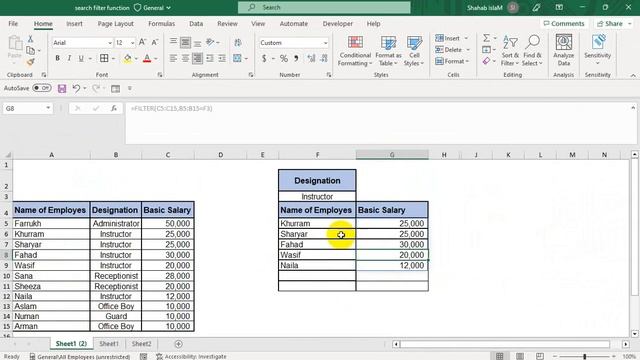Click the Undo arrow icon
The height and width of the screenshot is (360, 640).
pyautogui.click(x=76, y=89)
